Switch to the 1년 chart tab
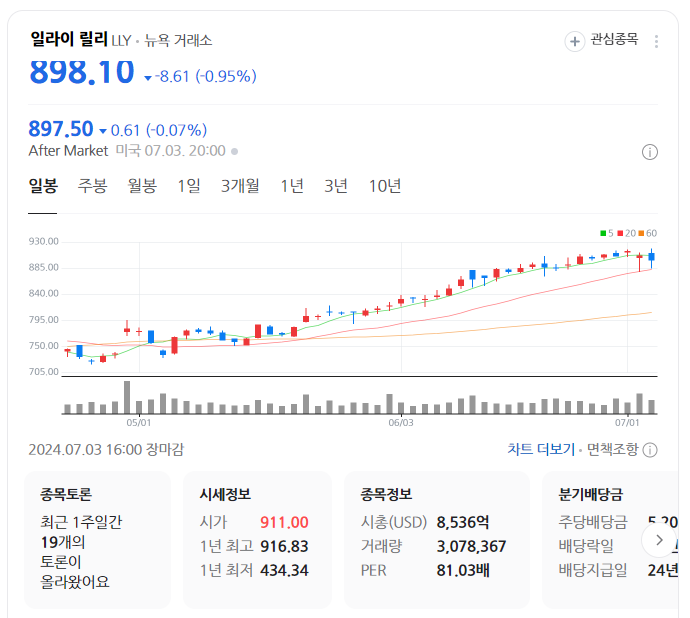690x618 pixels. [x=292, y=186]
